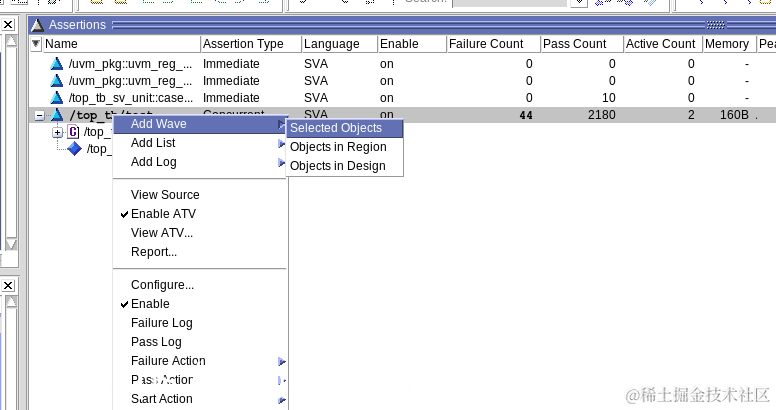Select the second /uvm_pkg::uvm_reg_ assertion icon
776x410 pixels.
(x=57, y=81)
